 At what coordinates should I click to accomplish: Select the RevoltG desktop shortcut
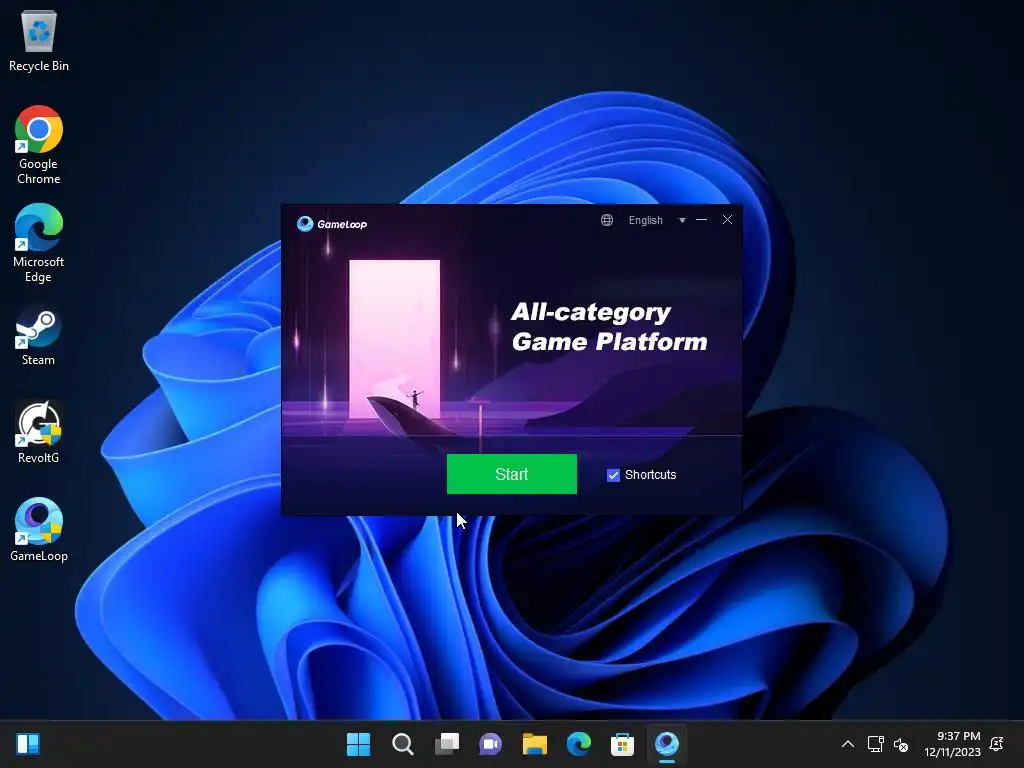39,432
